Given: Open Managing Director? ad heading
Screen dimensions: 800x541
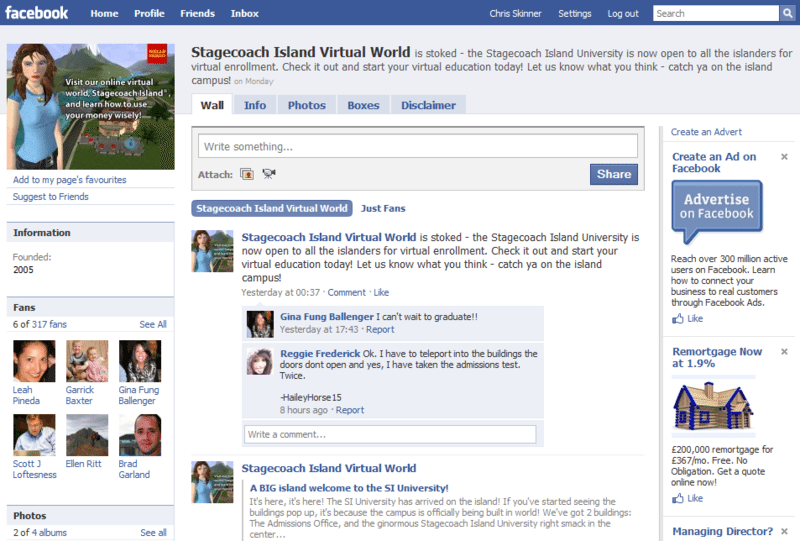Looking at the screenshot, I should (x=722, y=531).
